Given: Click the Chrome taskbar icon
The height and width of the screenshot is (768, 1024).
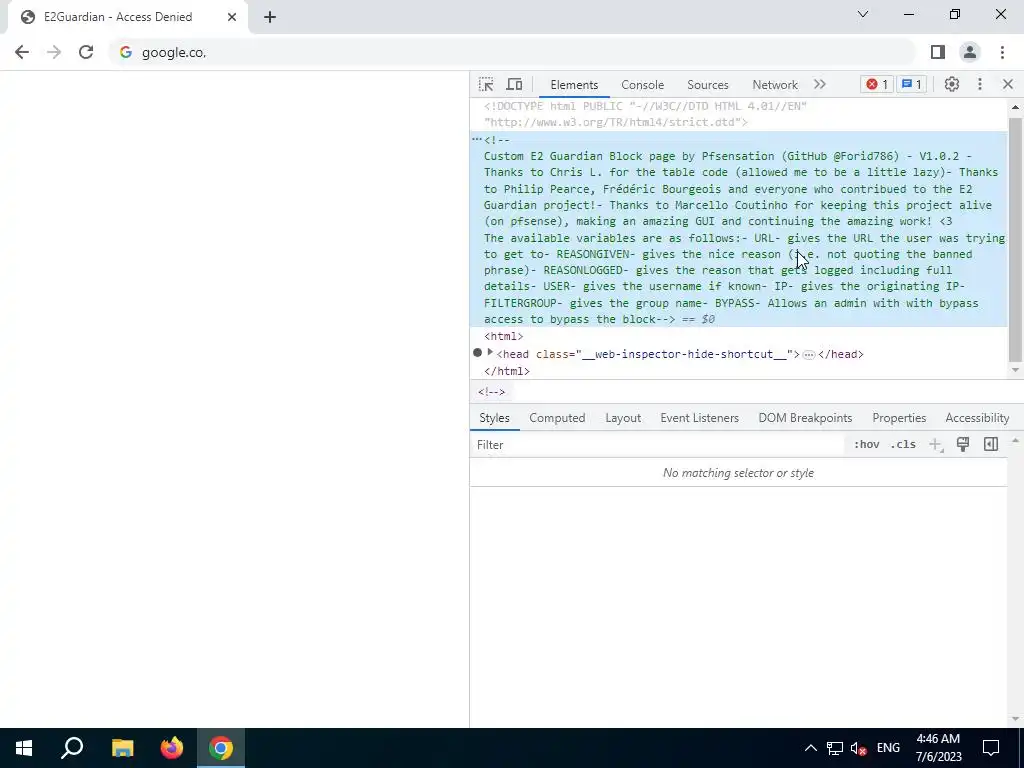Looking at the screenshot, I should [x=221, y=748].
